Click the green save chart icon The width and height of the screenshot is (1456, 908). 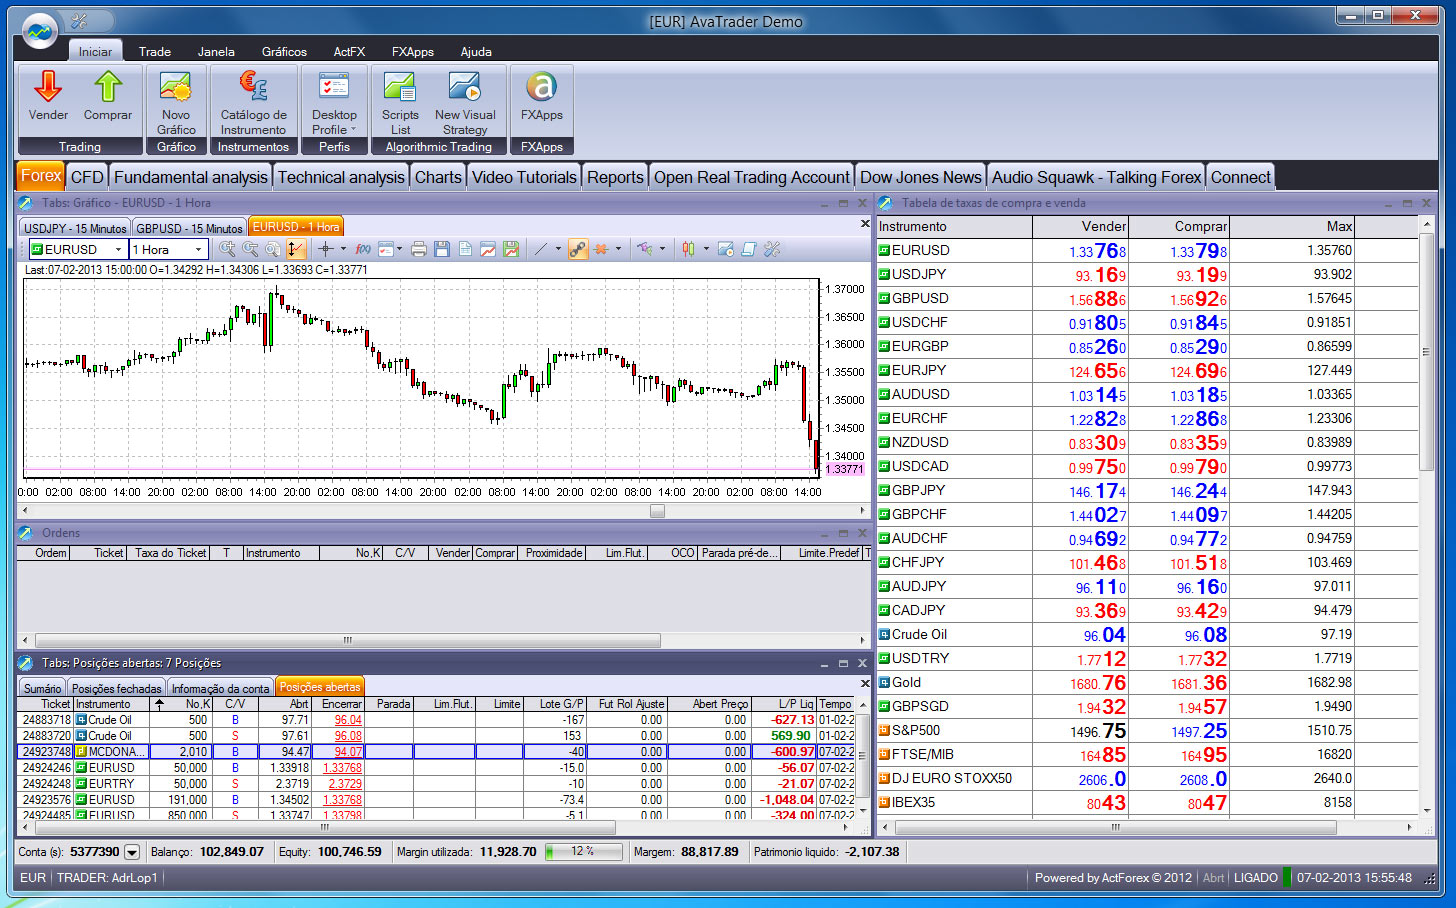pos(511,249)
